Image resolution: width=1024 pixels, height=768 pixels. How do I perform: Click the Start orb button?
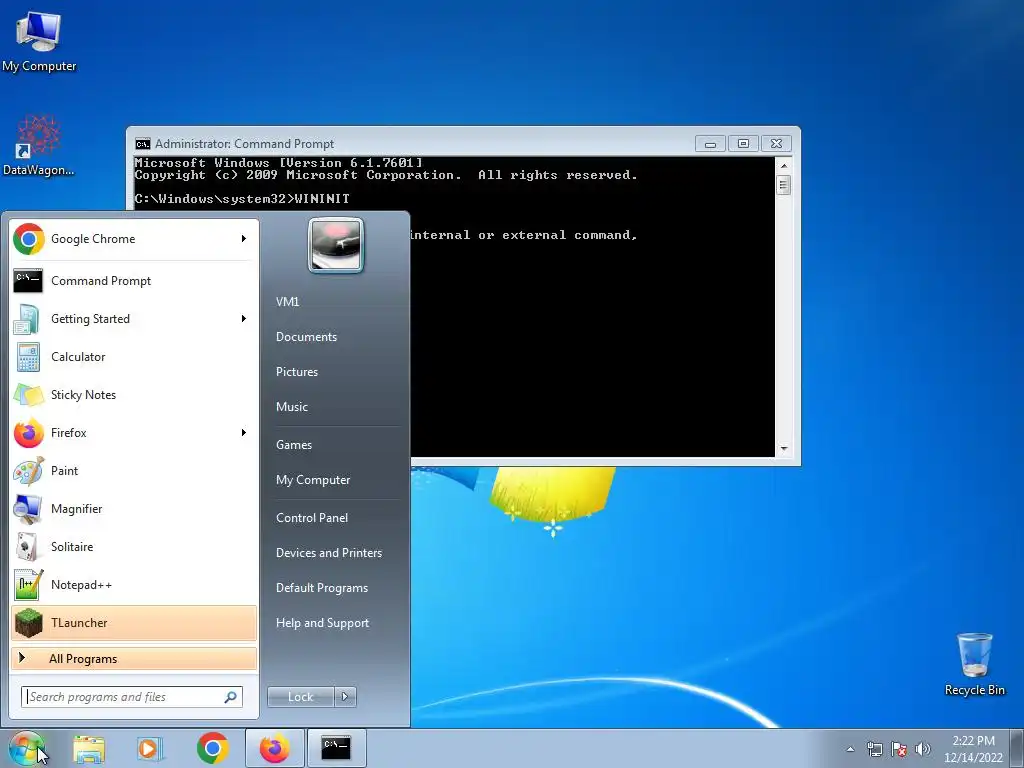pyautogui.click(x=26, y=748)
